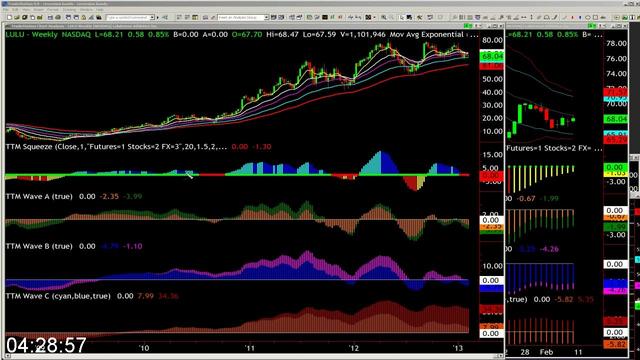Open the View menu
This screenshot has width=640, height=360.
[x=26, y=9]
